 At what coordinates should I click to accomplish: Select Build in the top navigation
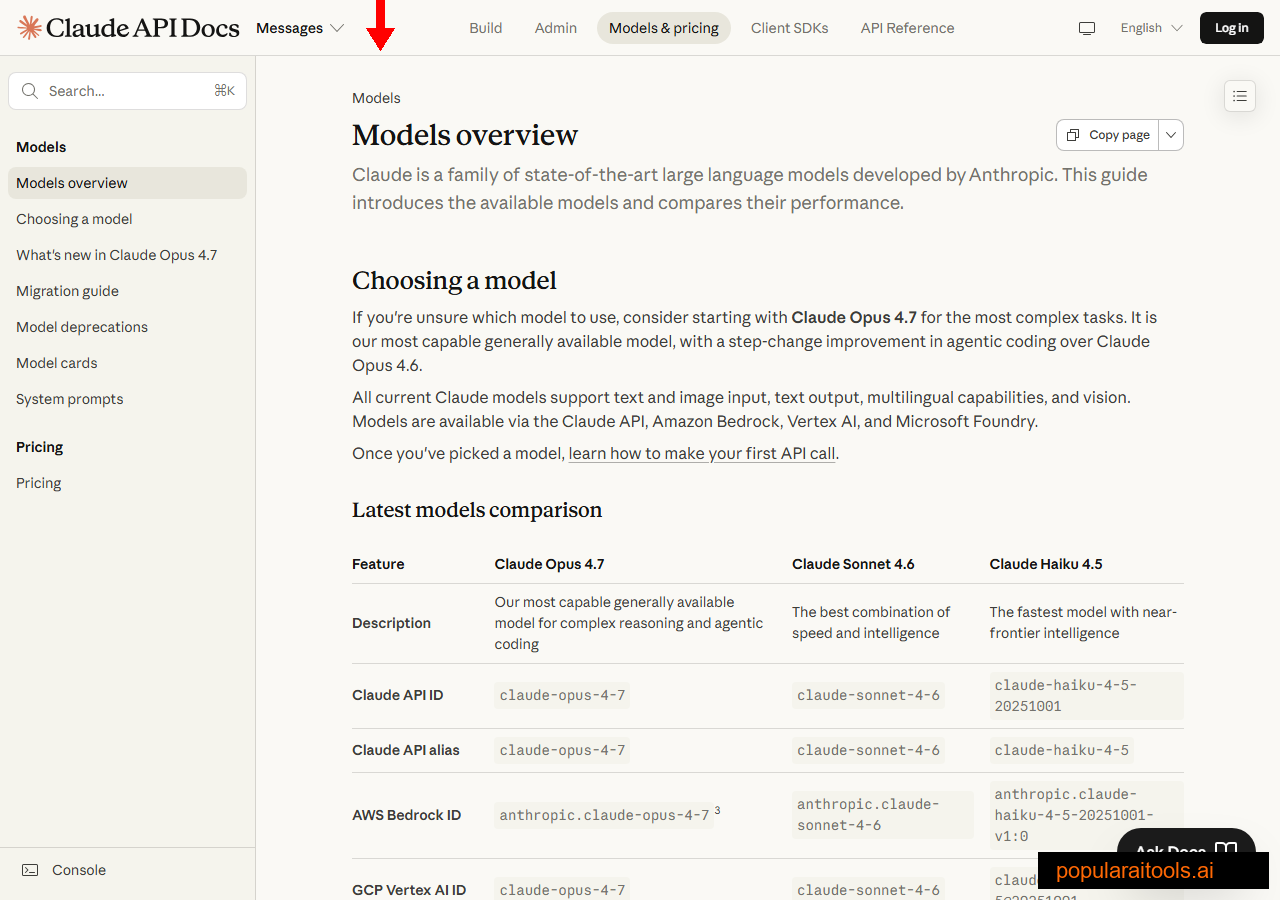pos(486,28)
